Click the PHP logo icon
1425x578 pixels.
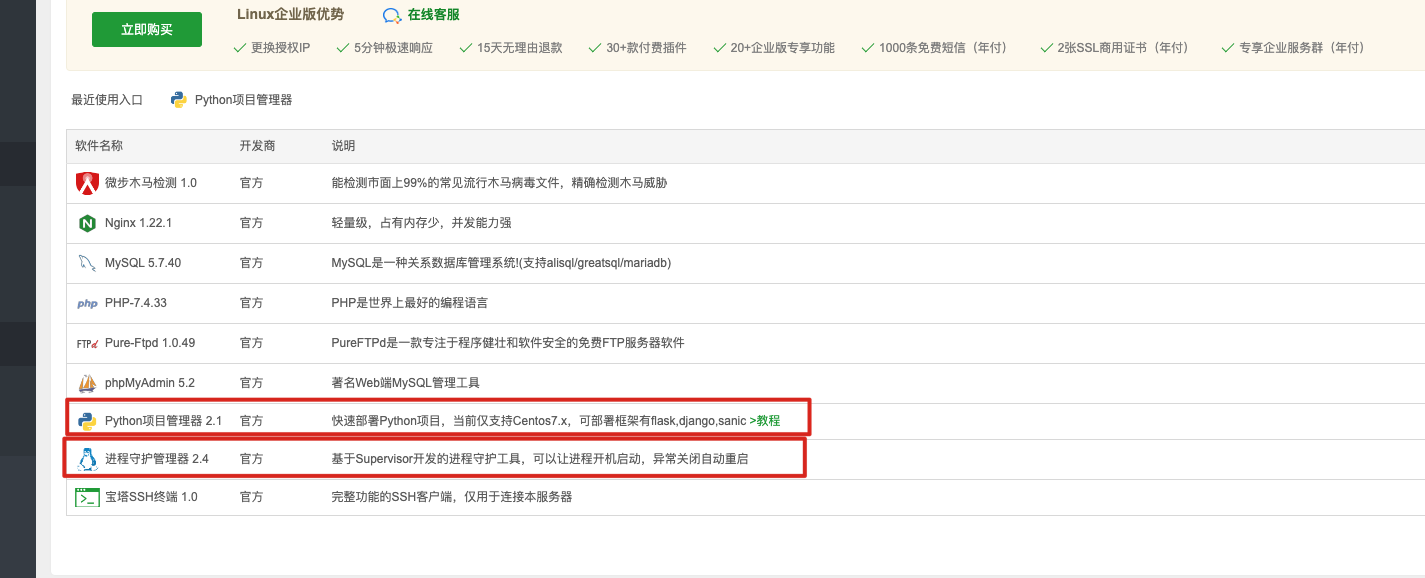(87, 303)
